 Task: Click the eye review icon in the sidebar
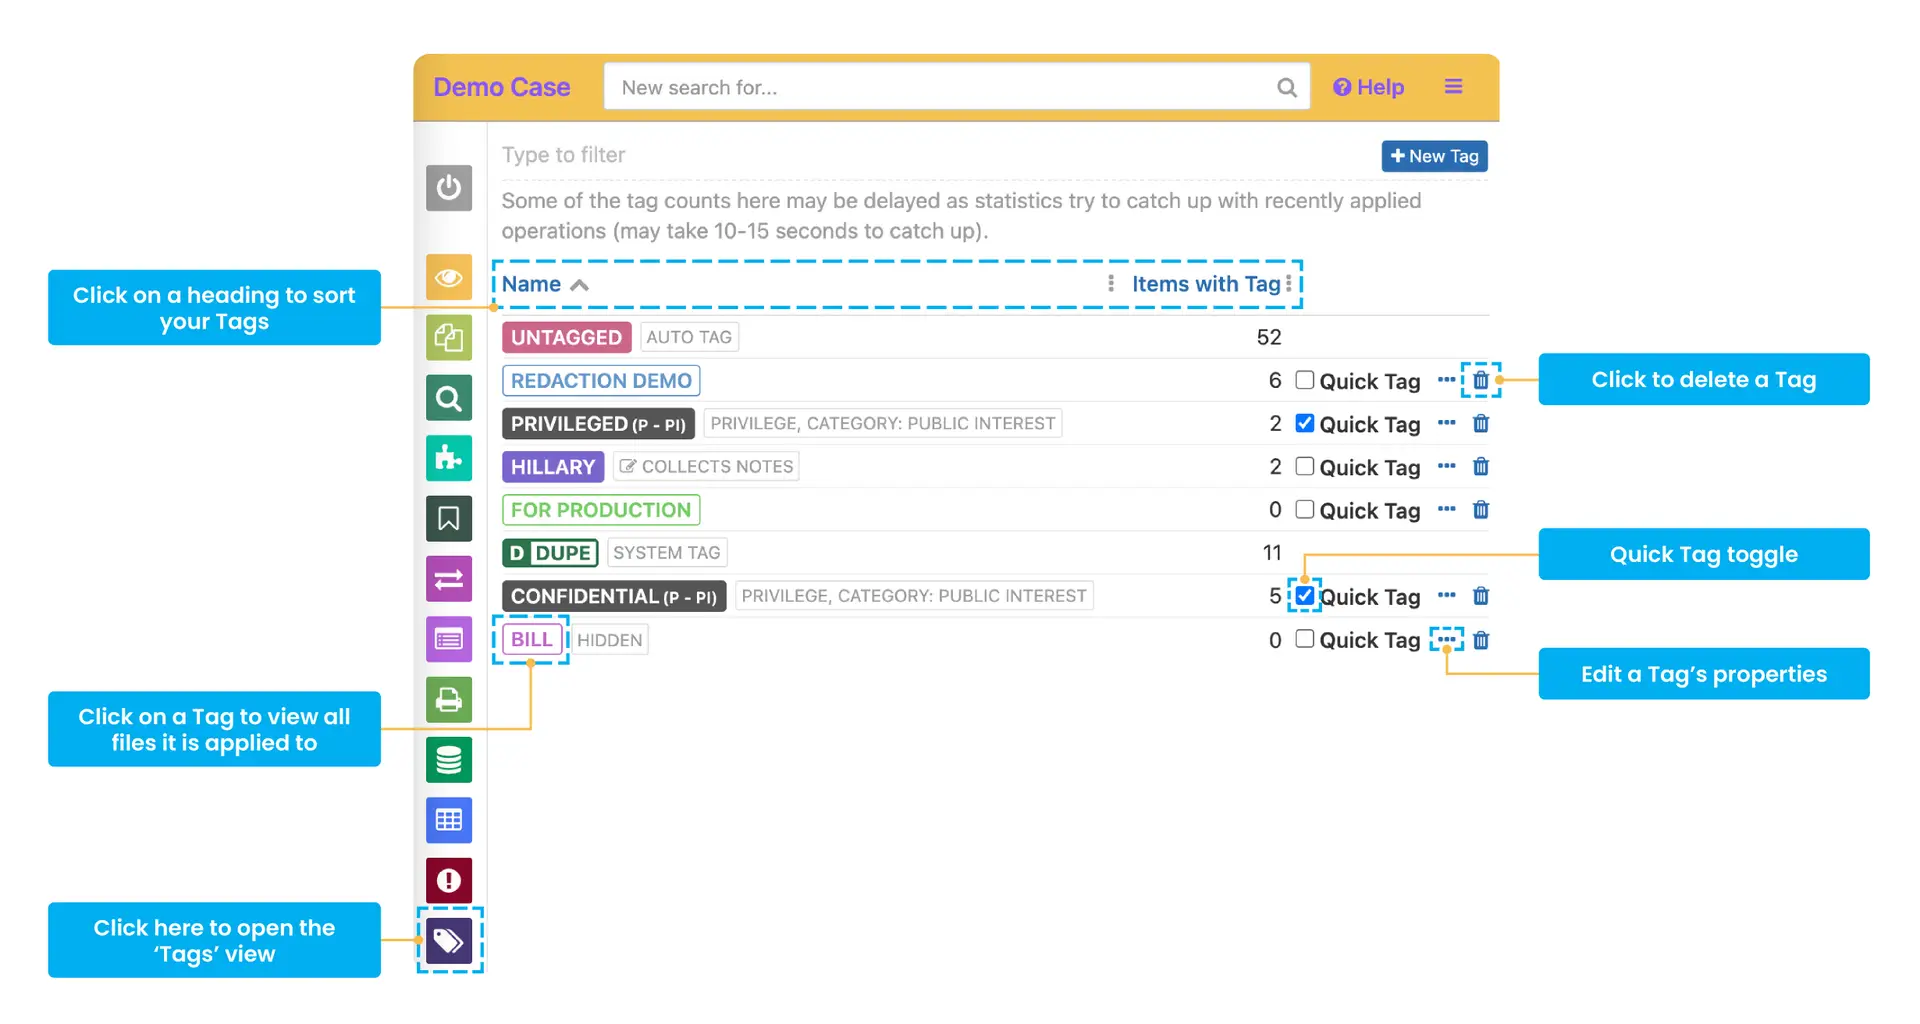tap(449, 278)
